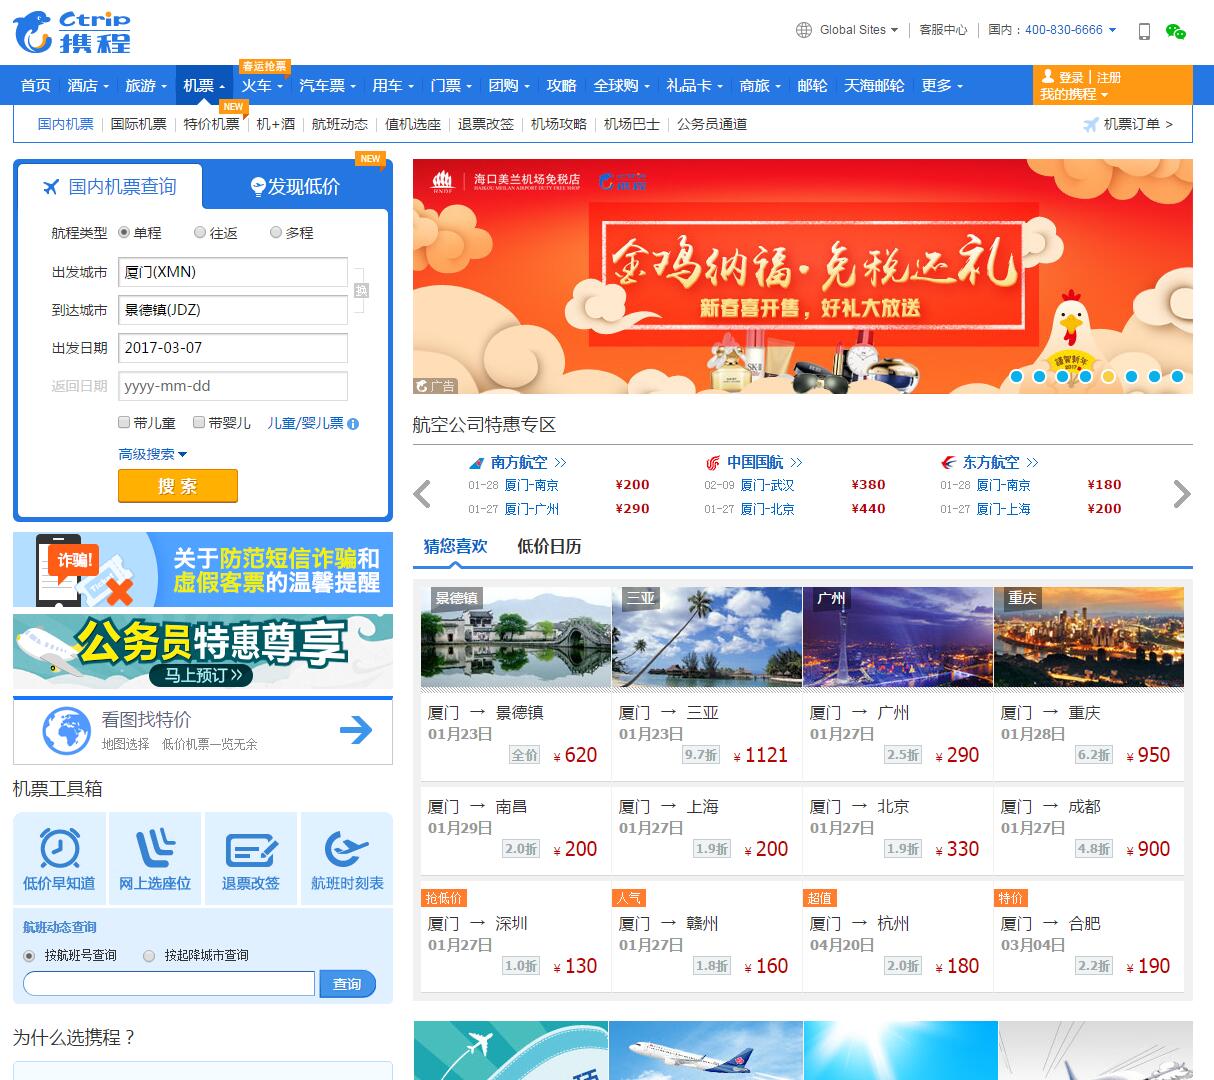This screenshot has height=1080, width=1214.
Task: Open the mobile phone app icon
Action: 1144,31
